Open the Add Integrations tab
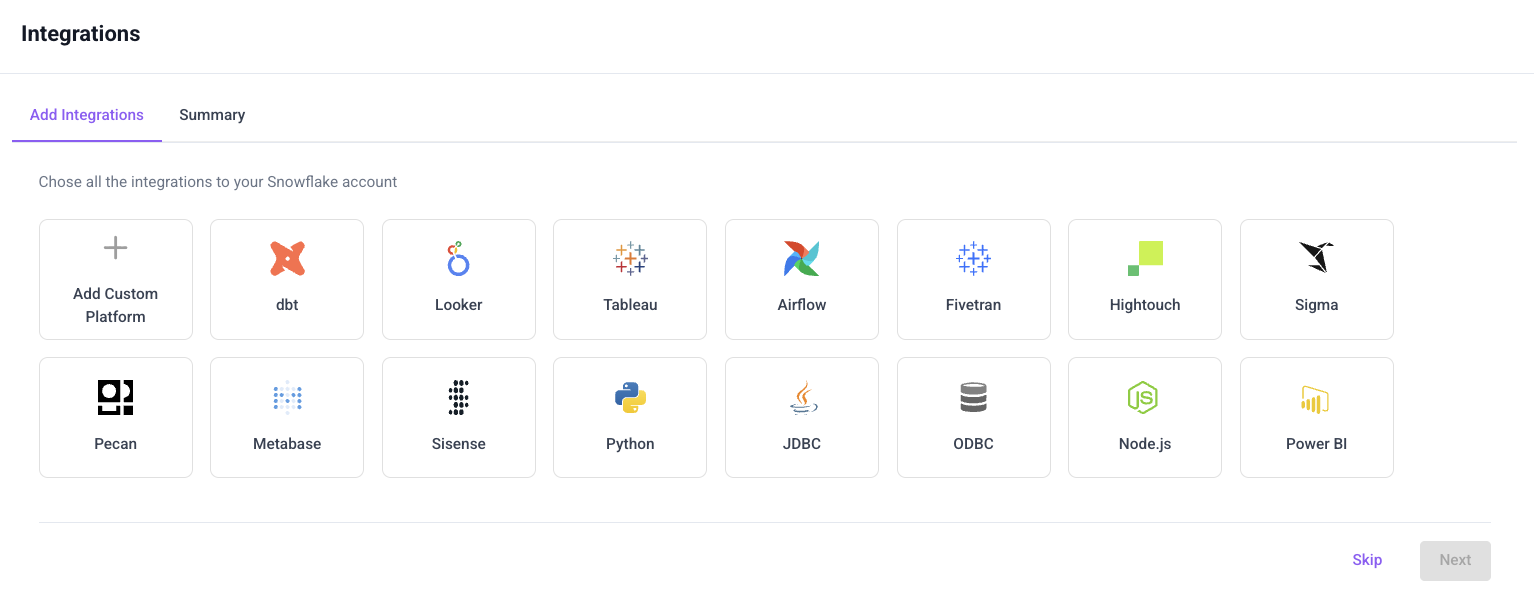The height and width of the screenshot is (601, 1534). (87, 115)
